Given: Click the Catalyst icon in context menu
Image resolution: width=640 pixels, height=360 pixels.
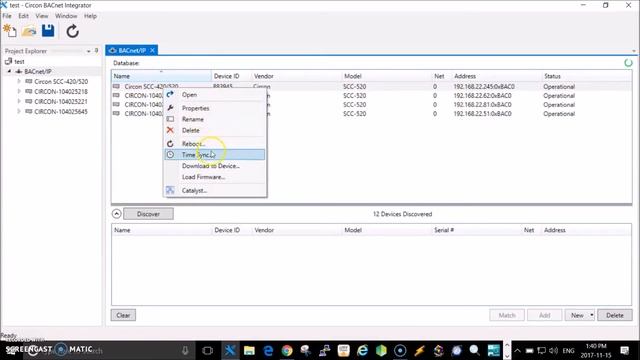Looking at the screenshot, I should (170, 190).
